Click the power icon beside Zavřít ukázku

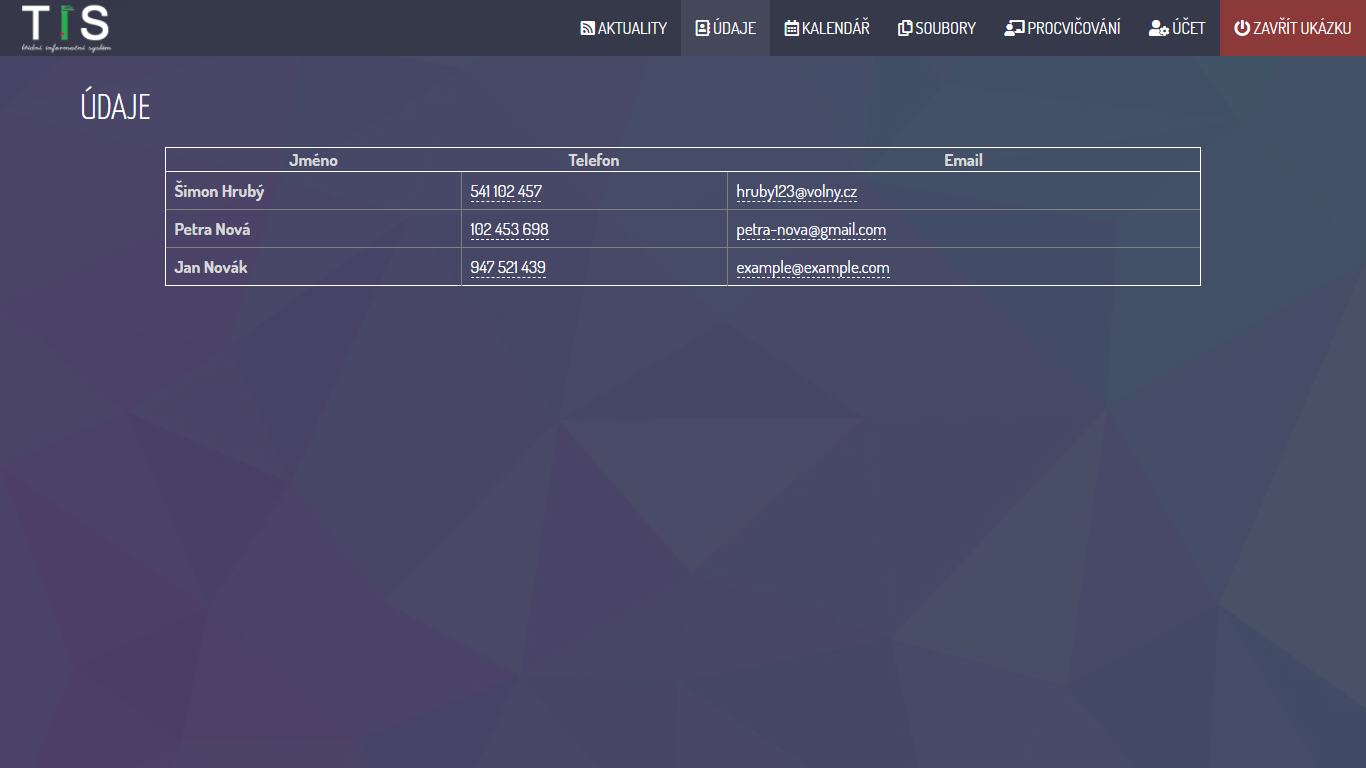tap(1242, 28)
